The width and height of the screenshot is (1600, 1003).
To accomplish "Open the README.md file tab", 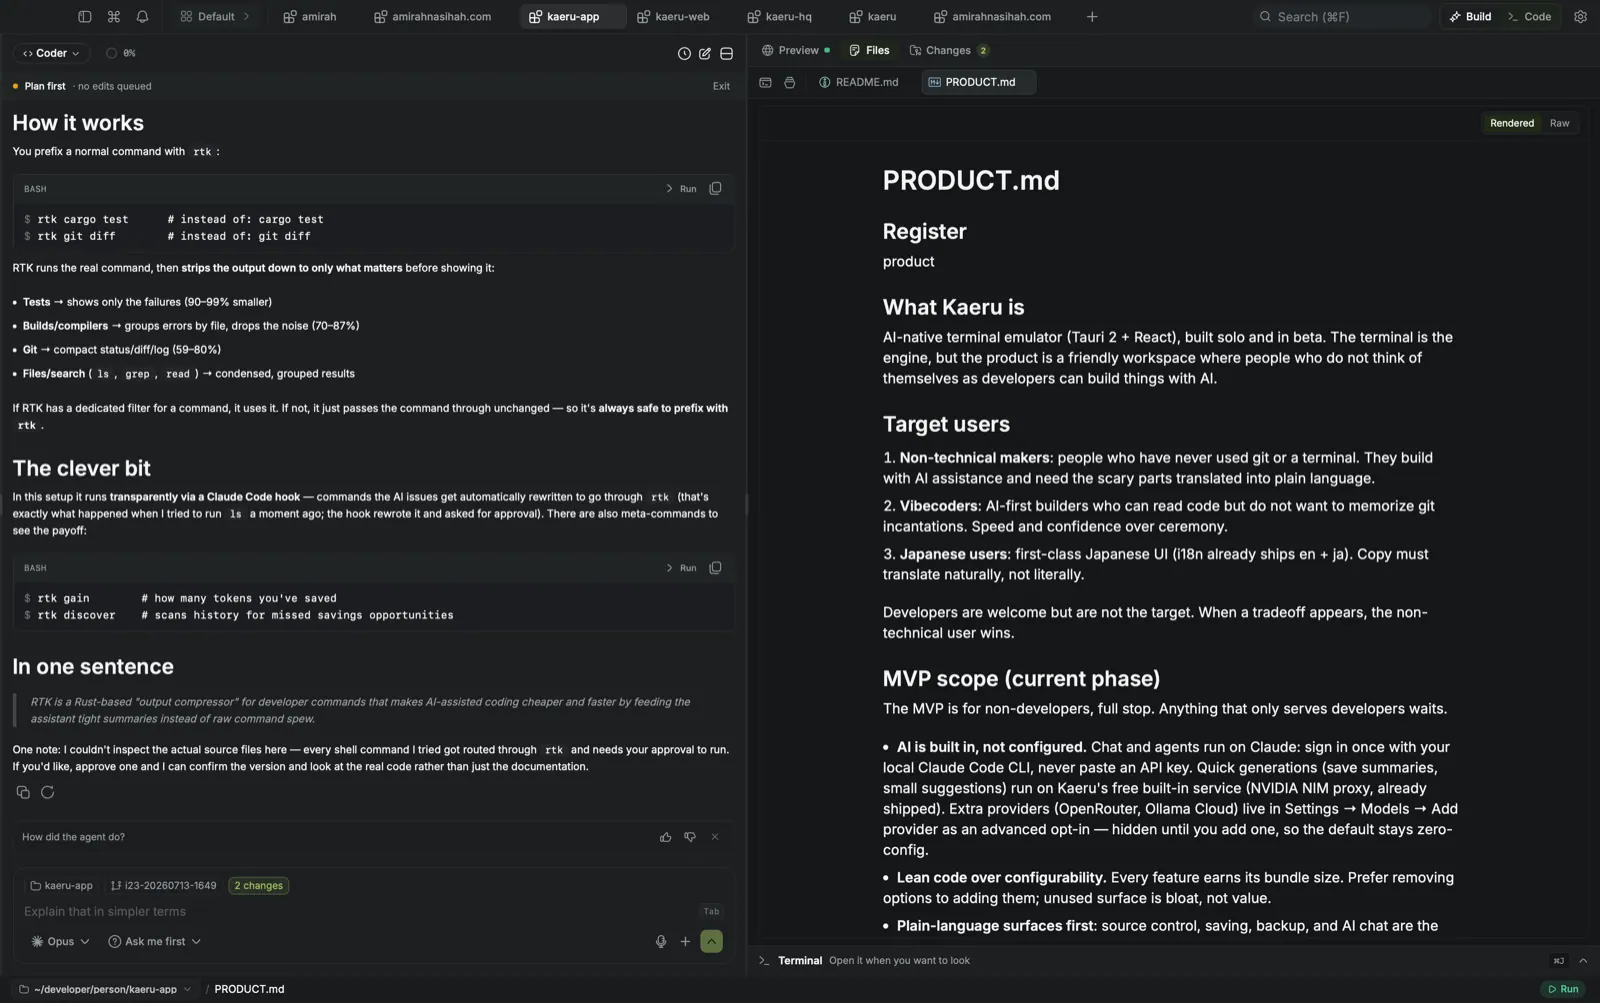I will [x=858, y=82].
